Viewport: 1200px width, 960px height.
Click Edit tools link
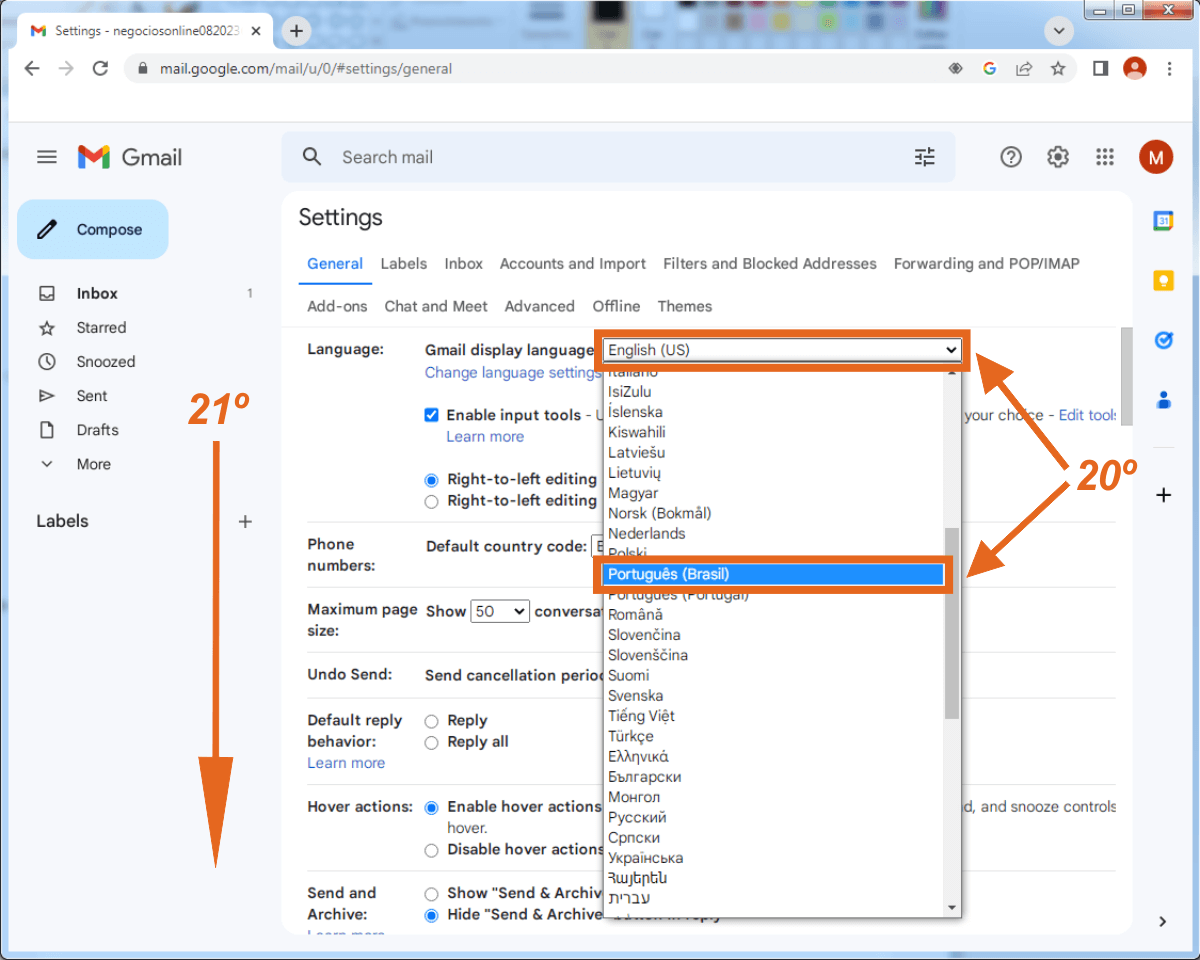pyautogui.click(x=1088, y=415)
